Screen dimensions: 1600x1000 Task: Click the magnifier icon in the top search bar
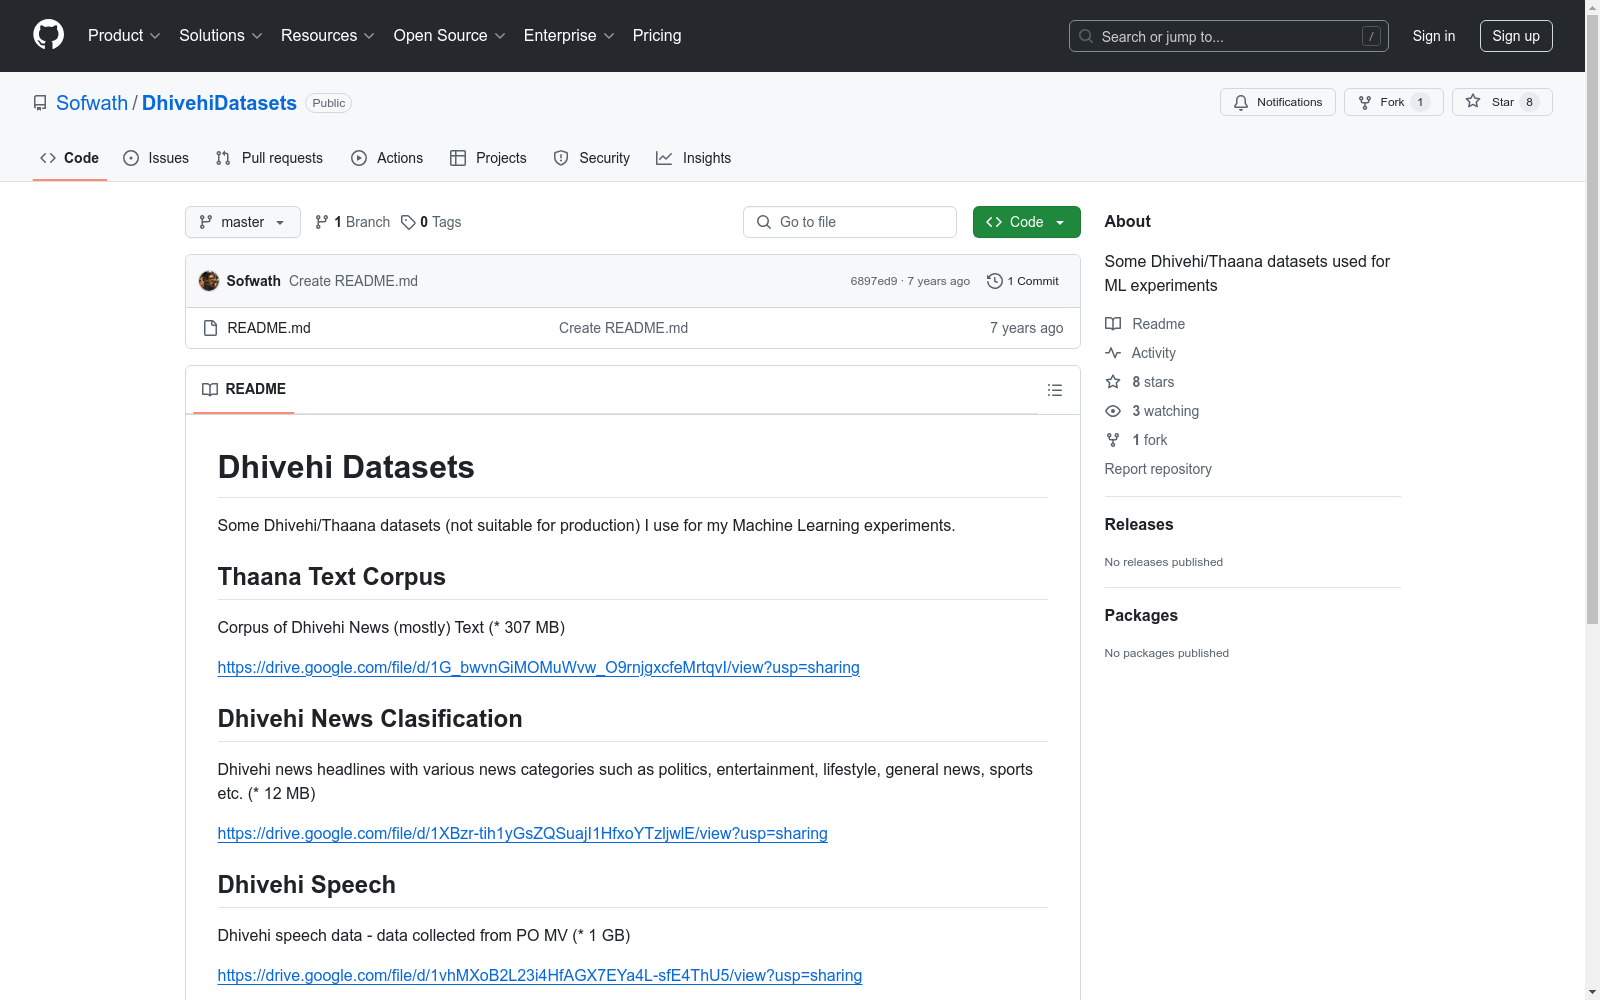pos(1086,36)
